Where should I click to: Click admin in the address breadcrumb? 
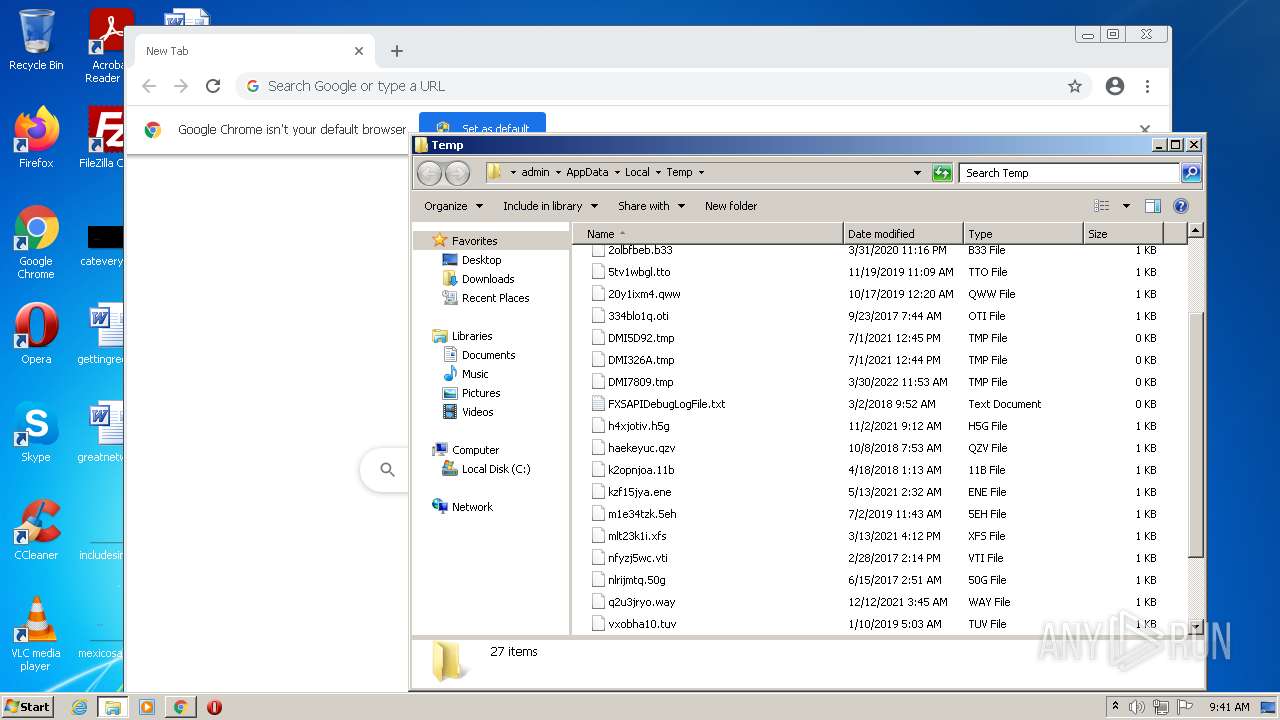click(535, 173)
